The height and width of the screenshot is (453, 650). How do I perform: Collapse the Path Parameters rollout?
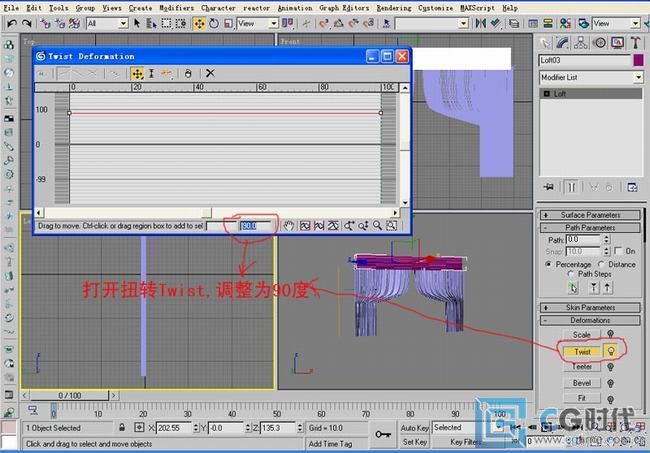590,228
